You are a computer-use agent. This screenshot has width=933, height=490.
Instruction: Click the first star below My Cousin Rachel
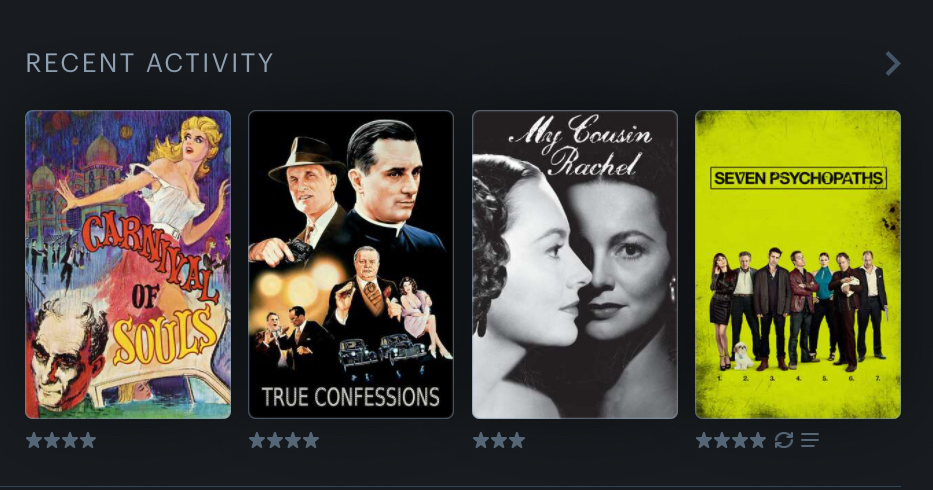[481, 441]
